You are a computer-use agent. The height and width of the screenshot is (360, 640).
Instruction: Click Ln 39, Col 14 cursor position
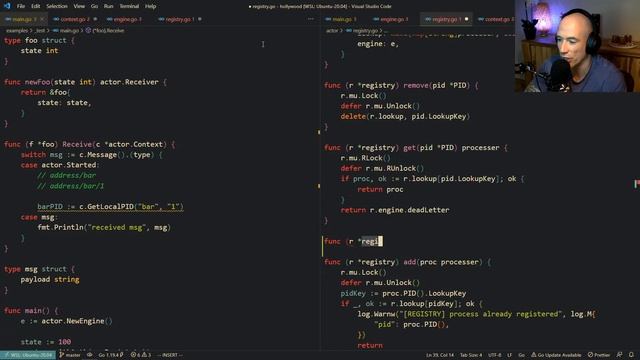(x=440, y=355)
